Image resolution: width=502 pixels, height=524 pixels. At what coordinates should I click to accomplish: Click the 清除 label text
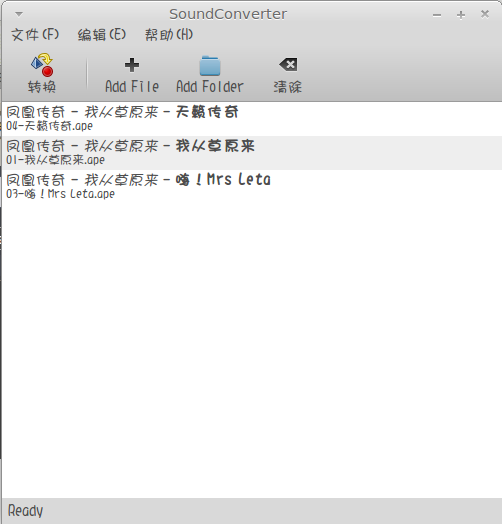pyautogui.click(x=288, y=87)
